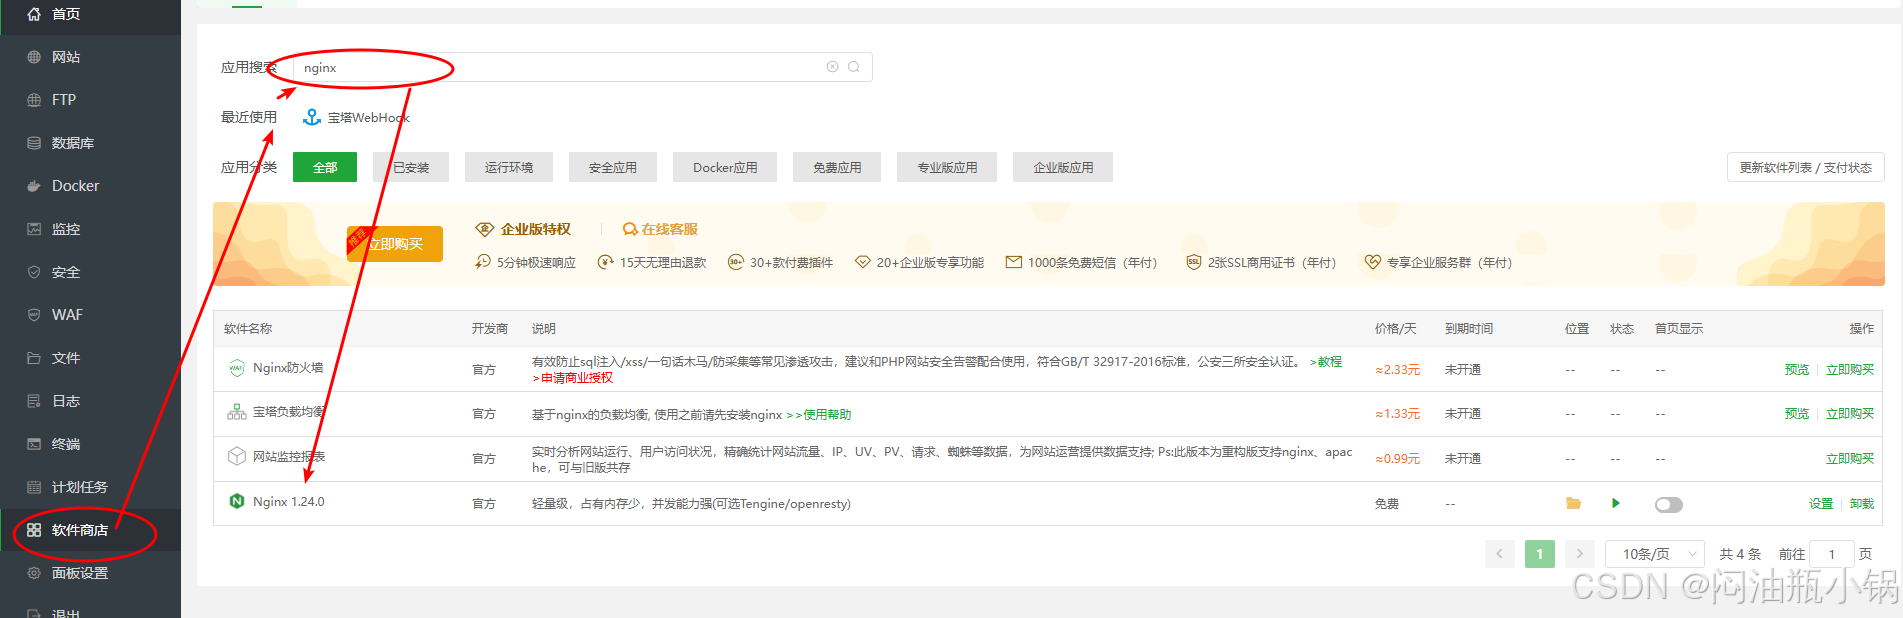
Task: Open the 10条/页 page size dropdown
Action: click(x=1655, y=554)
